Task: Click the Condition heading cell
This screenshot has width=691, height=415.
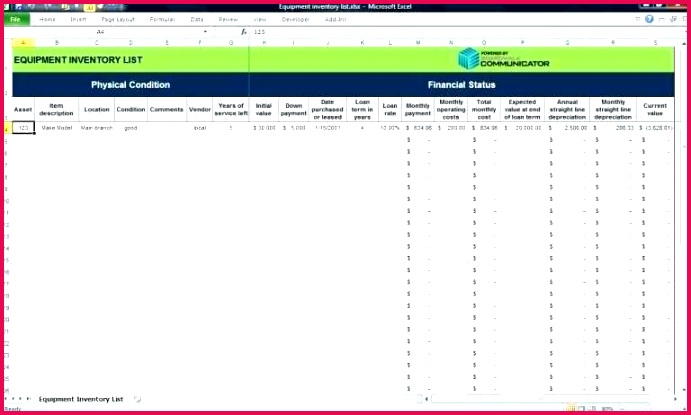Action: point(131,109)
